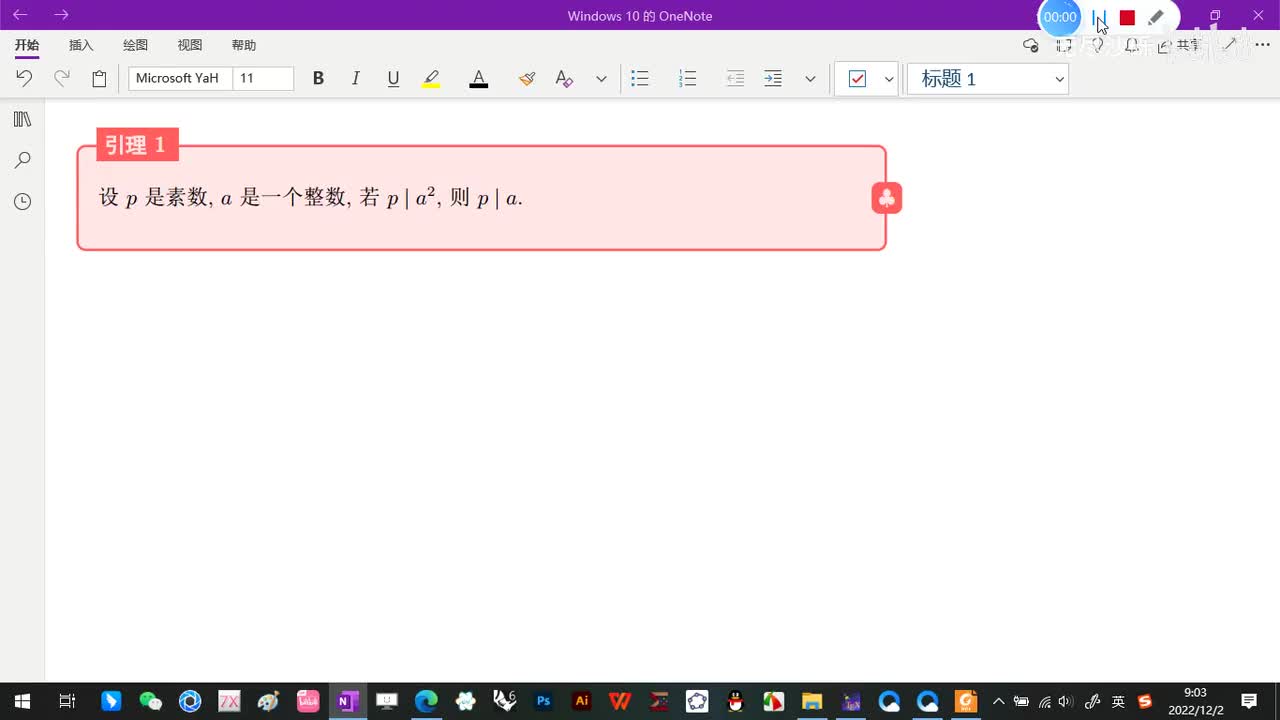Show the notebooks navigation pane
This screenshot has width=1280, height=720.
click(22, 119)
